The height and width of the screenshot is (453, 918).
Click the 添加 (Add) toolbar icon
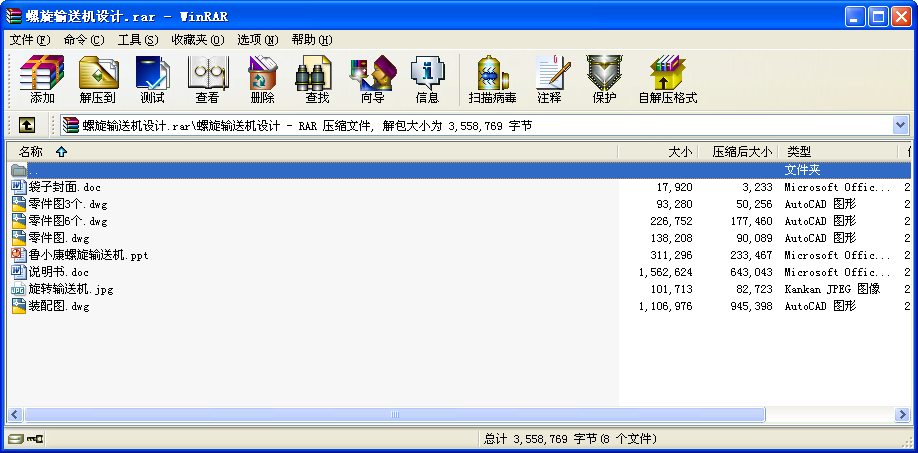pyautogui.click(x=42, y=79)
